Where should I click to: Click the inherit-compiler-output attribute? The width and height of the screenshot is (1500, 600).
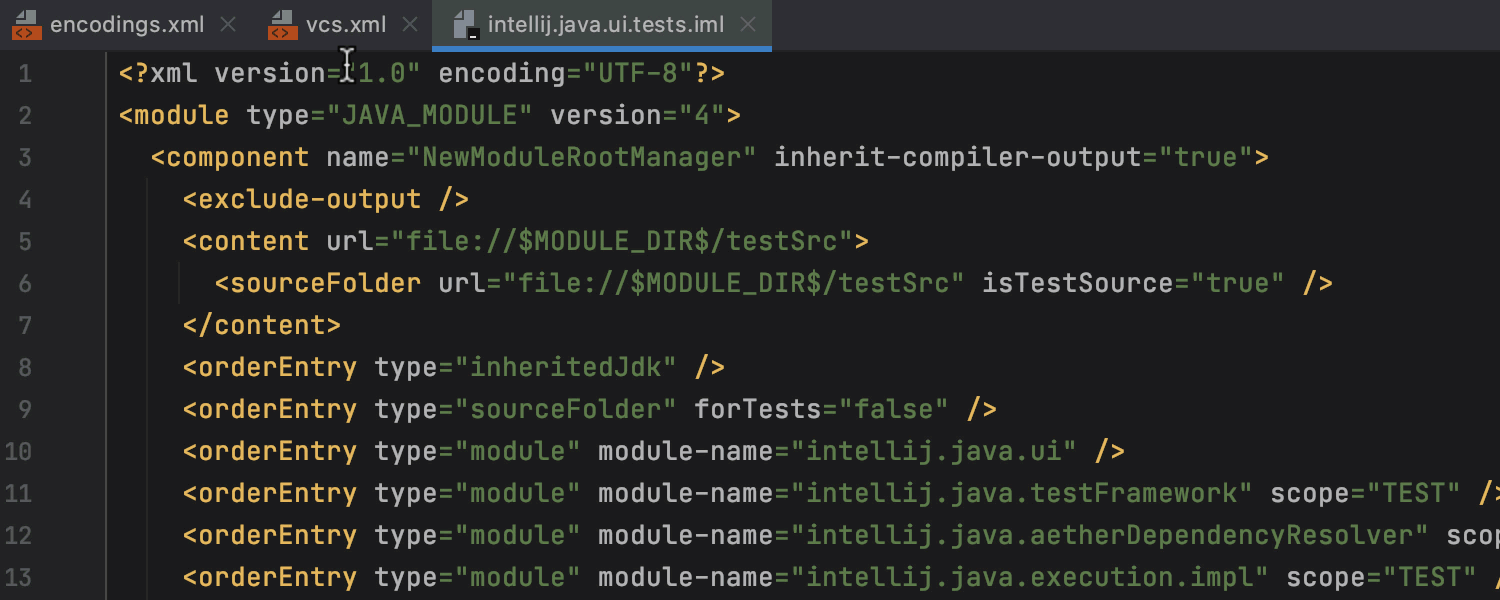(958, 158)
